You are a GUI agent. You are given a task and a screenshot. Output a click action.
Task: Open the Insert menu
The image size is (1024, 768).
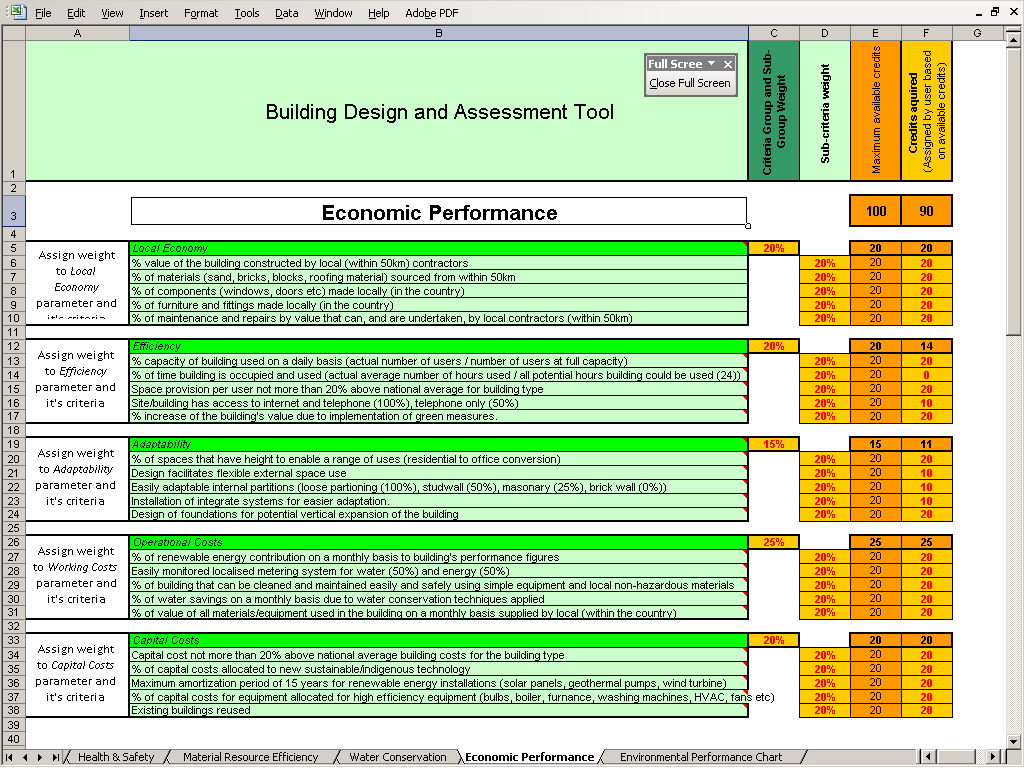[x=153, y=13]
